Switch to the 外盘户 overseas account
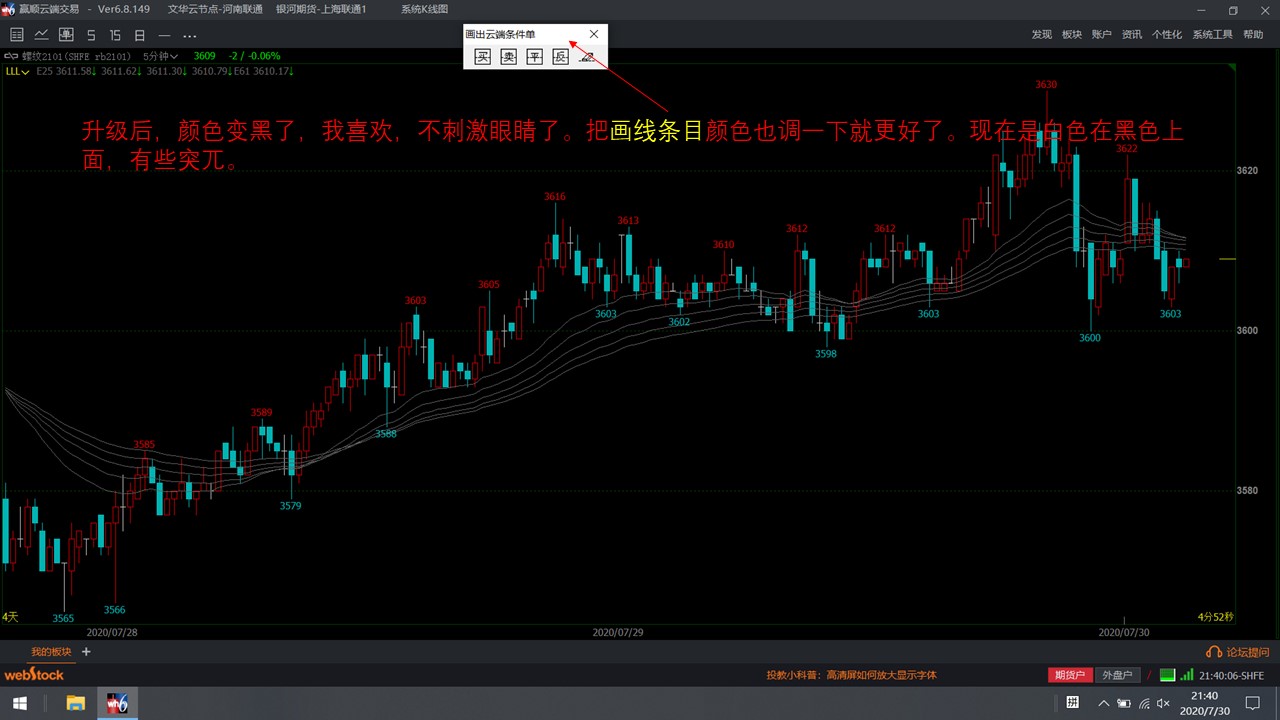This screenshot has height=720, width=1280. tap(1117, 675)
